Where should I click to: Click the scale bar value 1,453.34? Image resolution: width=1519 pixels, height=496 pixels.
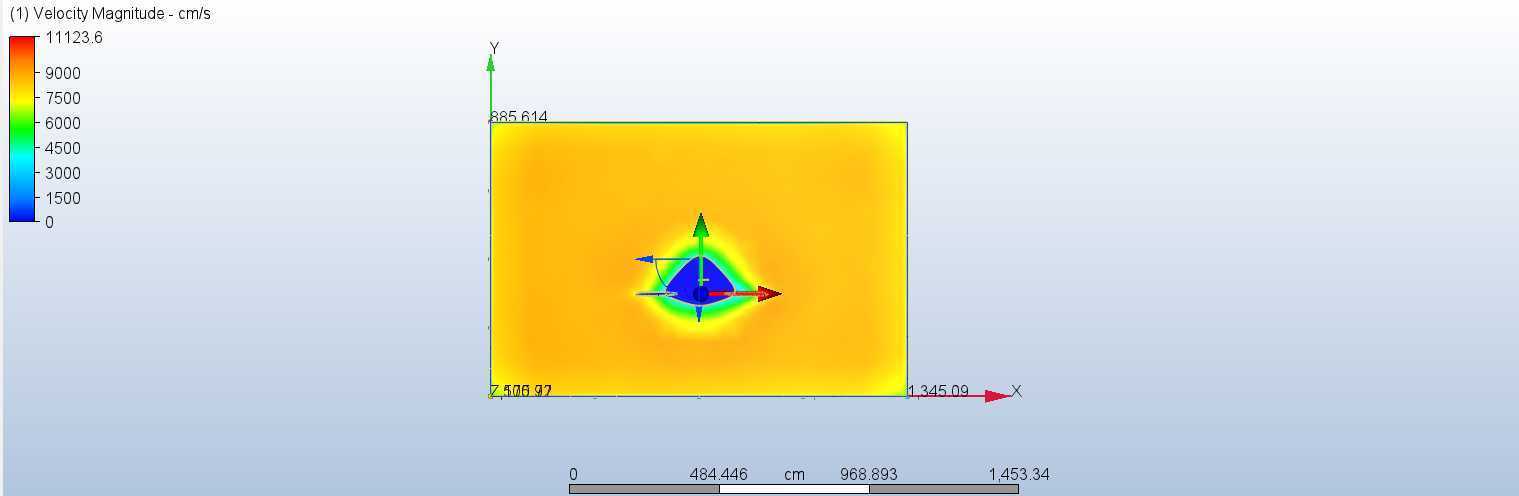(x=1019, y=474)
